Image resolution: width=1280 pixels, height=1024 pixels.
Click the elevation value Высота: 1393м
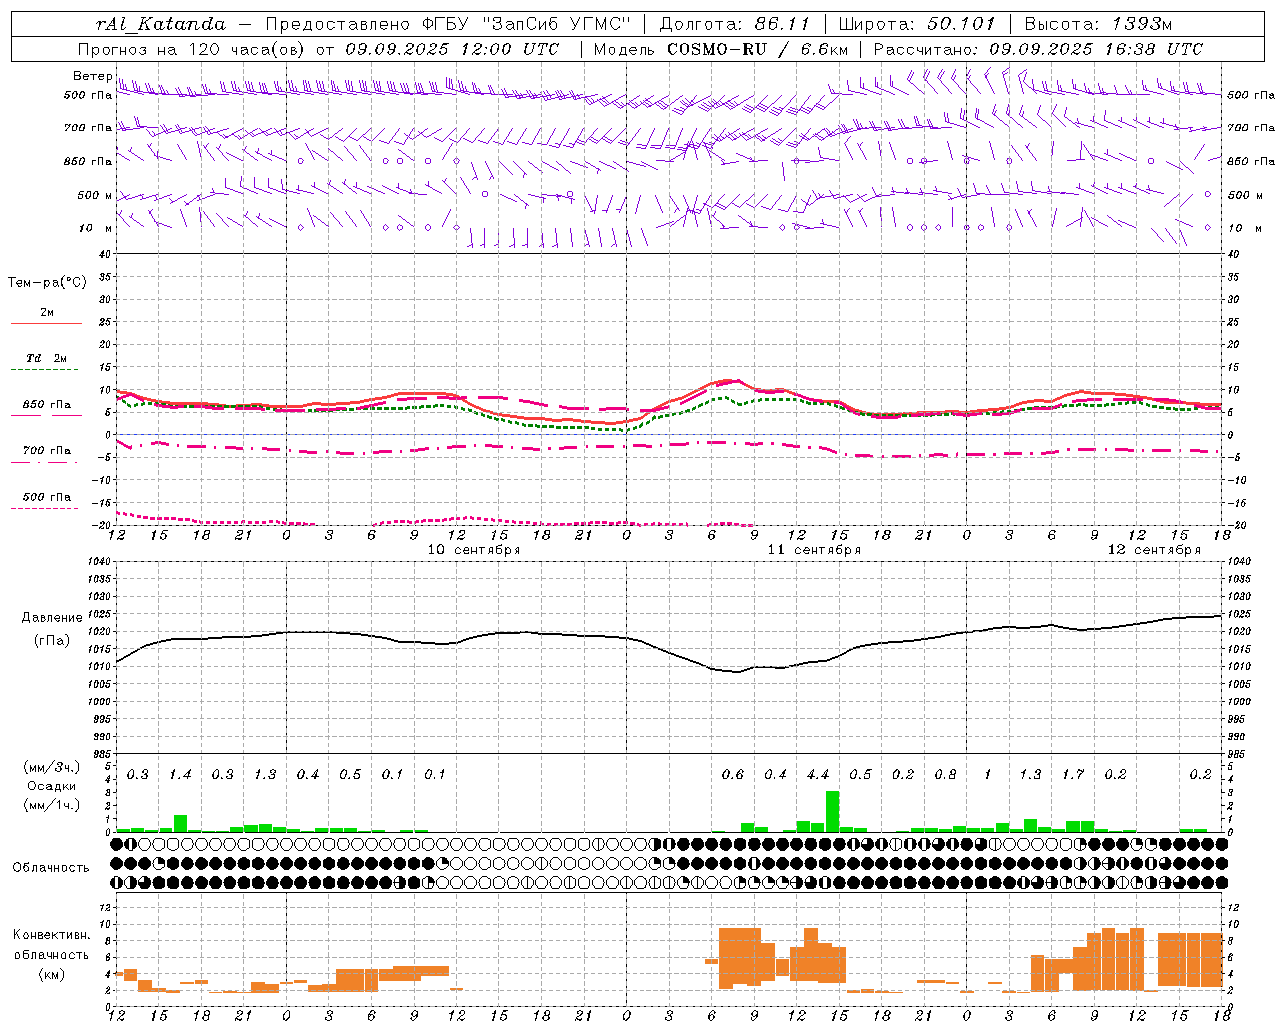click(1099, 24)
